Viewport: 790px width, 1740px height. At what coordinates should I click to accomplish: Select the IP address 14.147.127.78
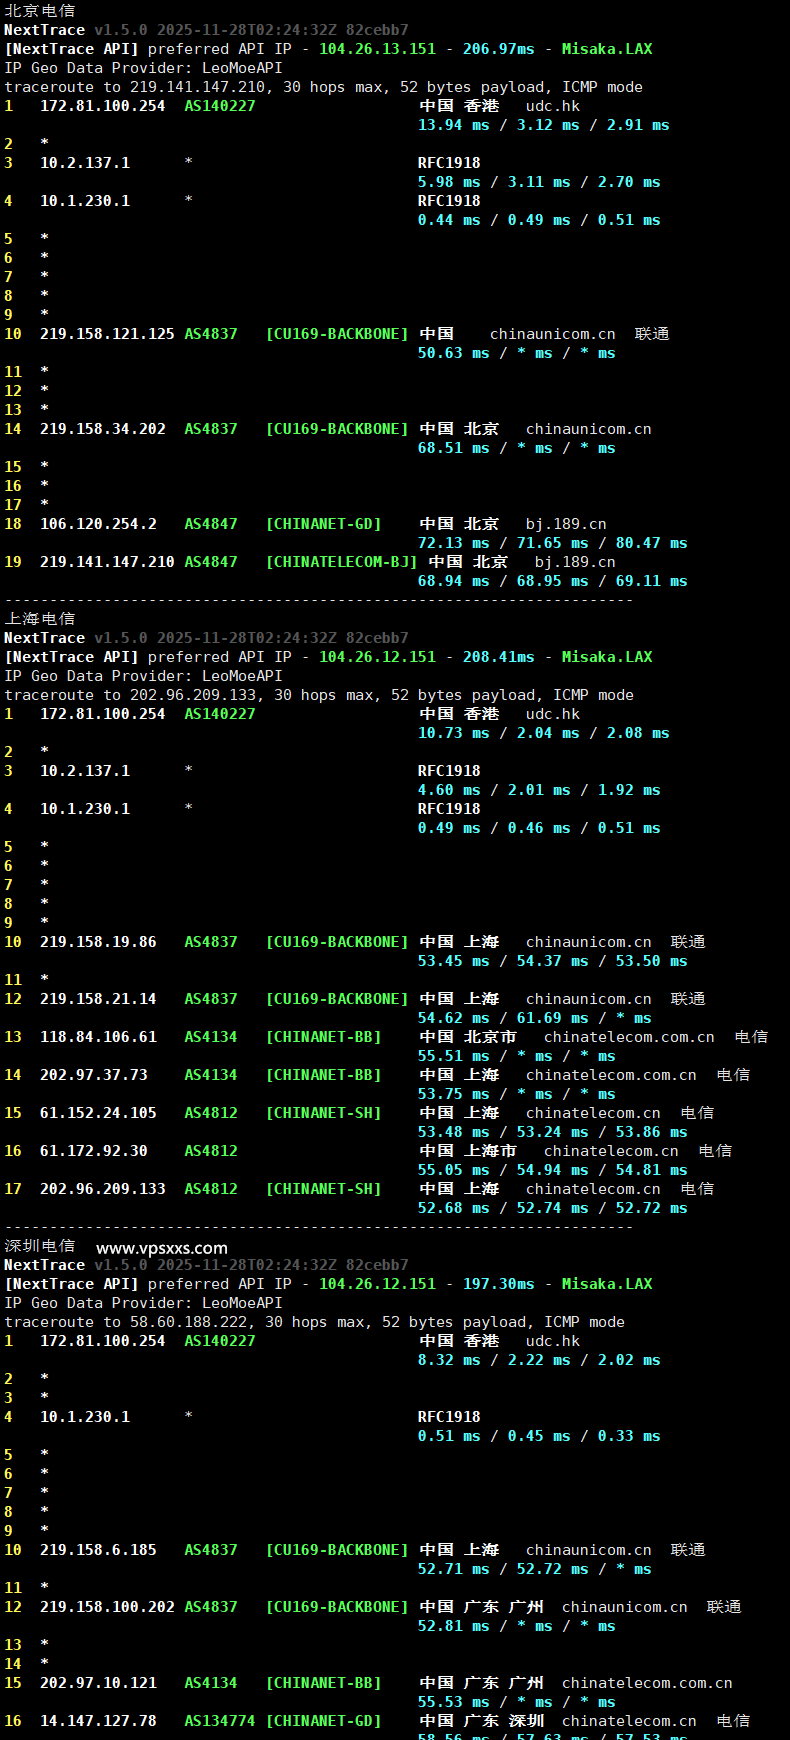pyautogui.click(x=98, y=1721)
